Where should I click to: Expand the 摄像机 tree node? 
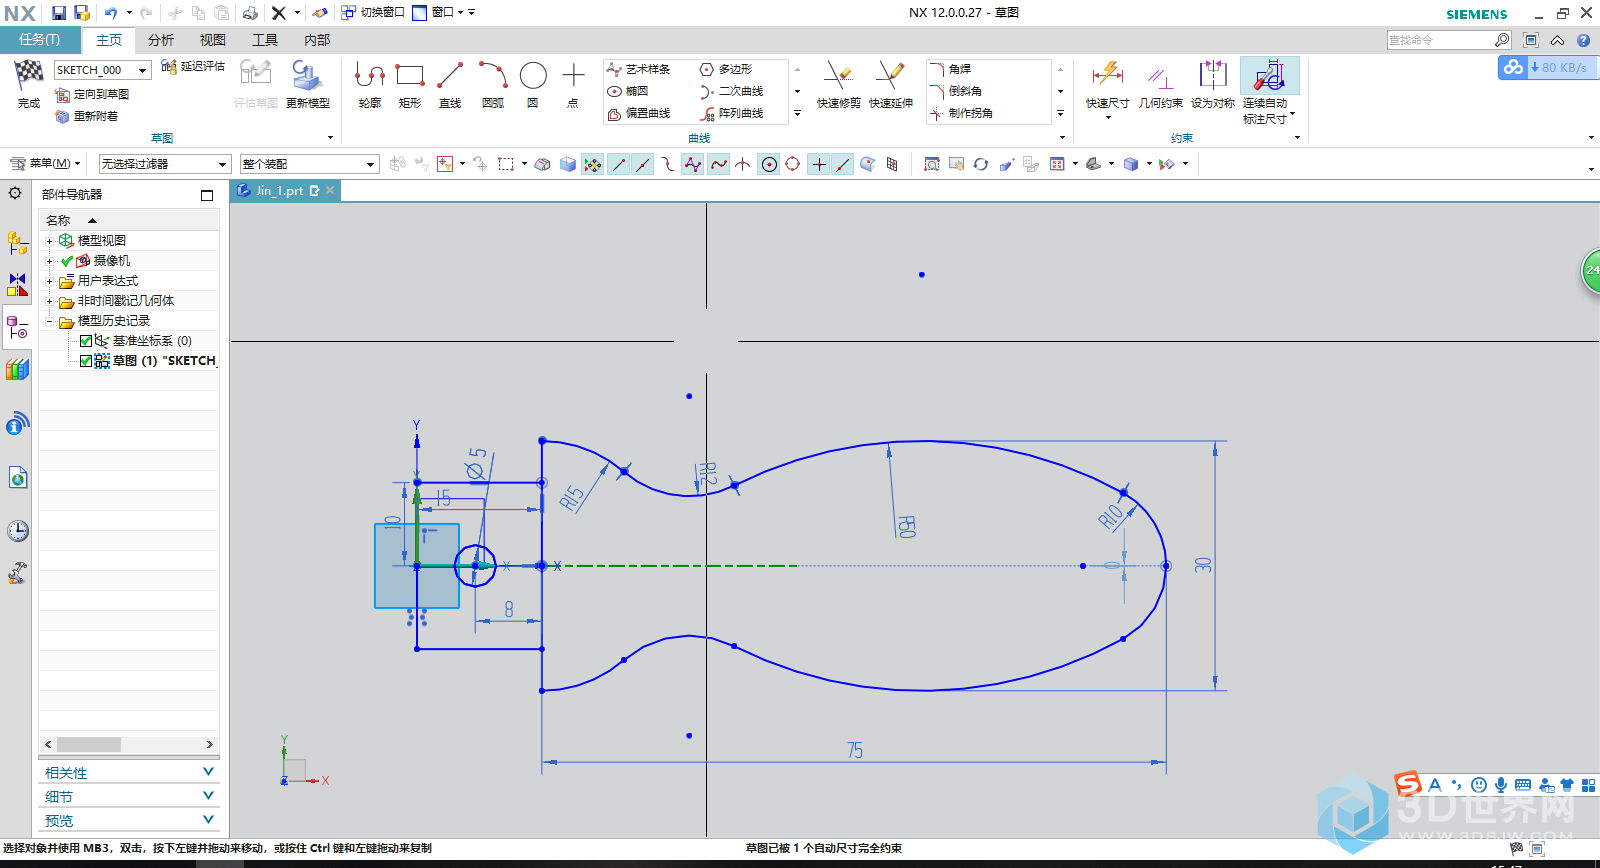pyautogui.click(x=49, y=261)
